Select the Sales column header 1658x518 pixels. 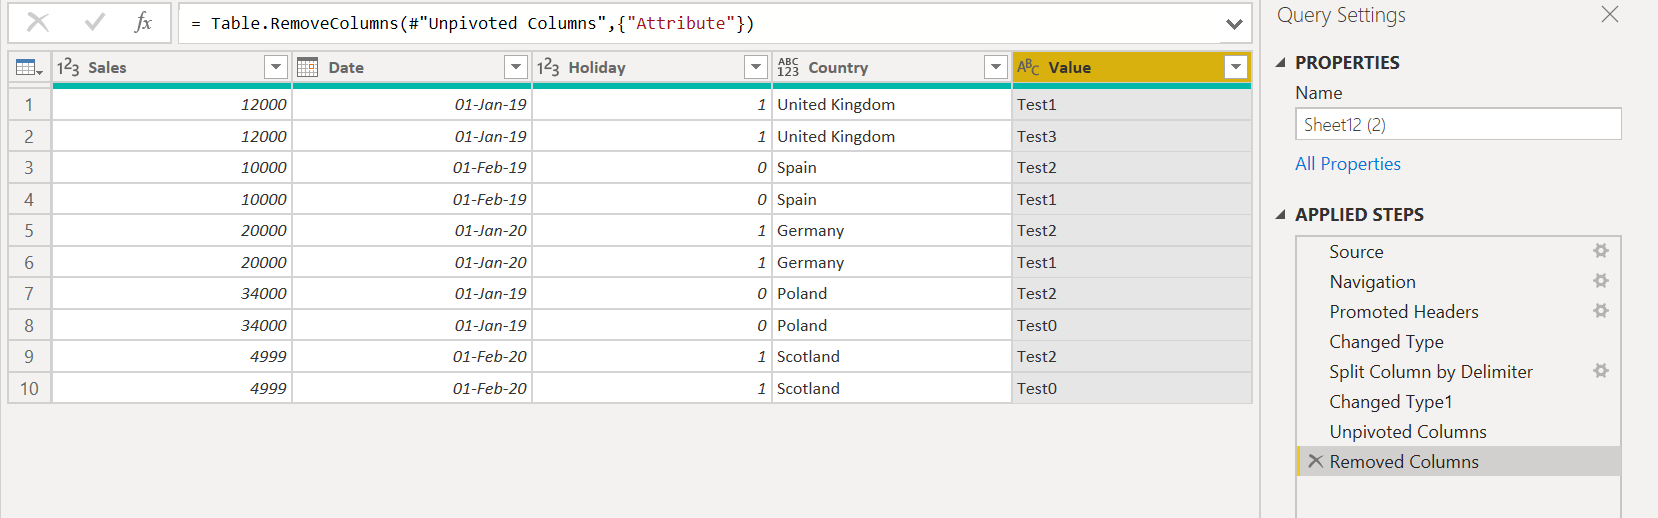(172, 67)
